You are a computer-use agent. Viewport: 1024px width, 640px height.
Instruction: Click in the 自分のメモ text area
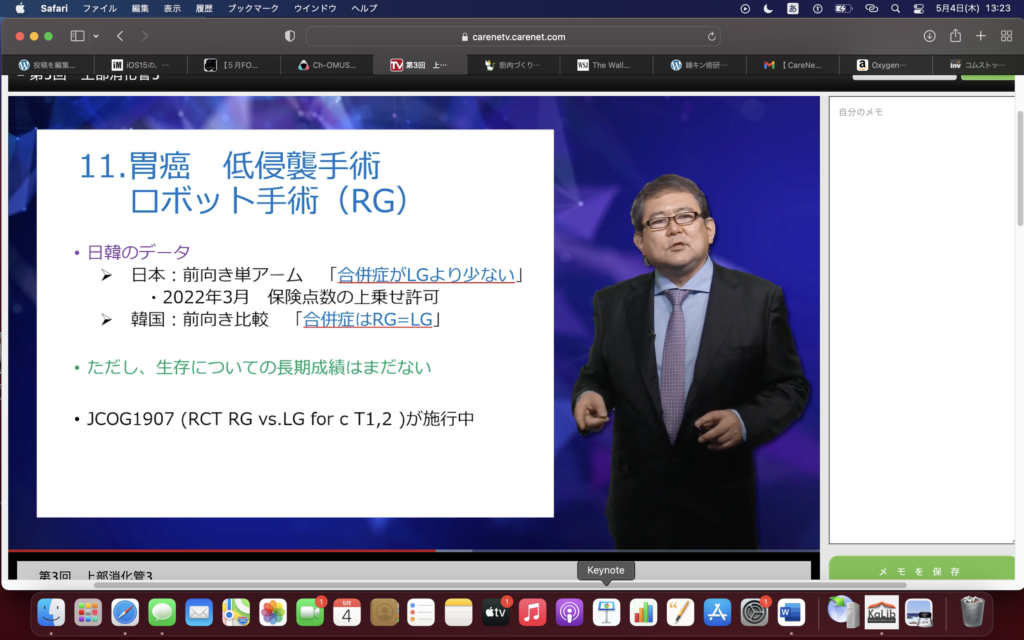(x=920, y=320)
